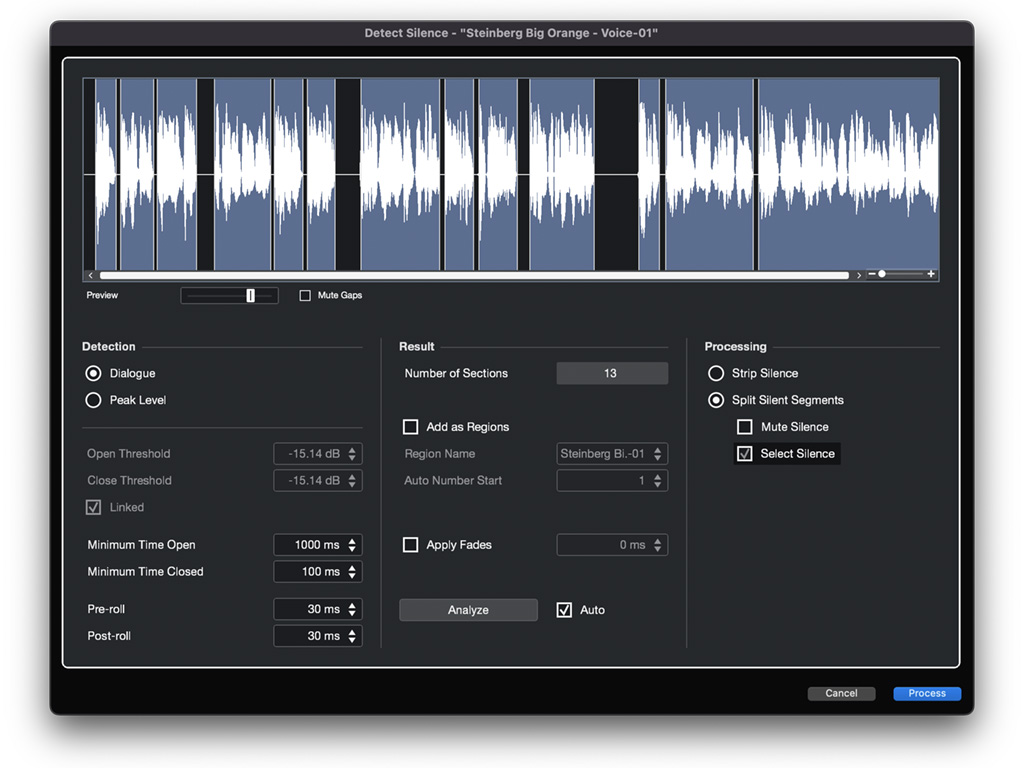Click the waveform zoom-in plus icon
The width and height of the screenshot is (1024, 768).
(931, 274)
